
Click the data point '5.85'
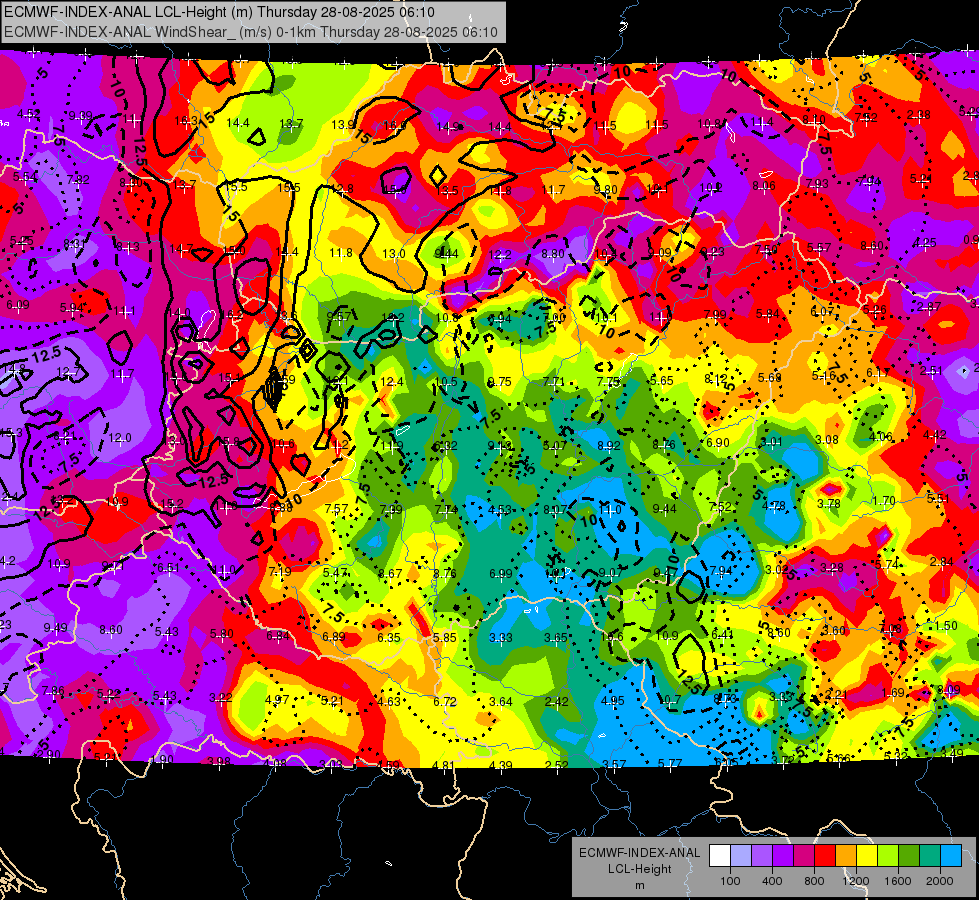445,638
